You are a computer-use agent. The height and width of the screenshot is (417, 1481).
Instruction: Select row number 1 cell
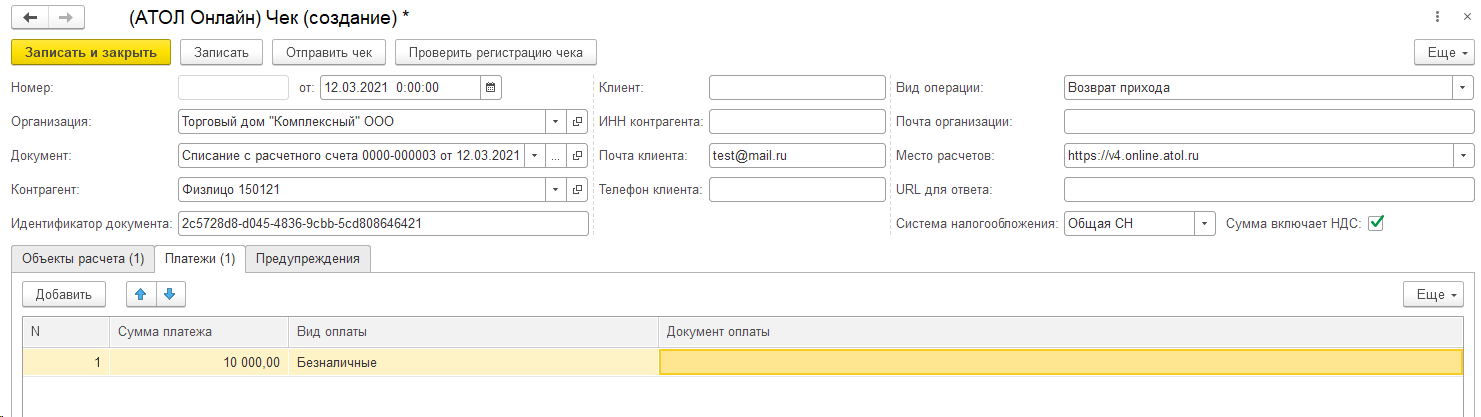pyautogui.click(x=66, y=362)
